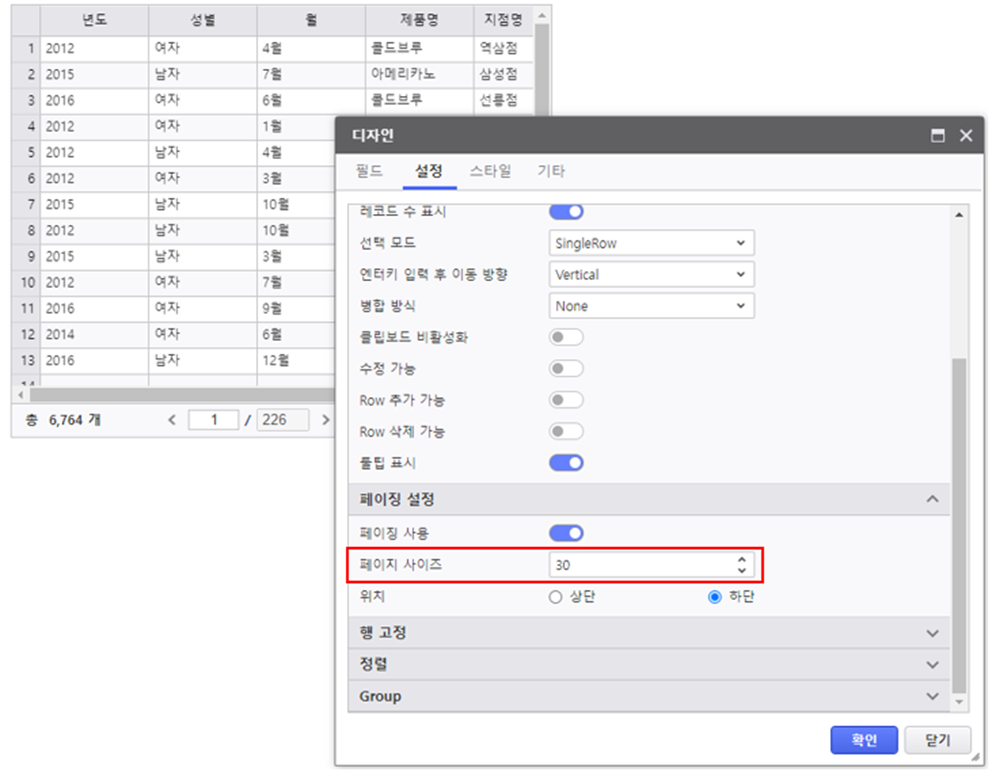Click the 확인 button
Screen dimensions: 992x772
point(863,740)
